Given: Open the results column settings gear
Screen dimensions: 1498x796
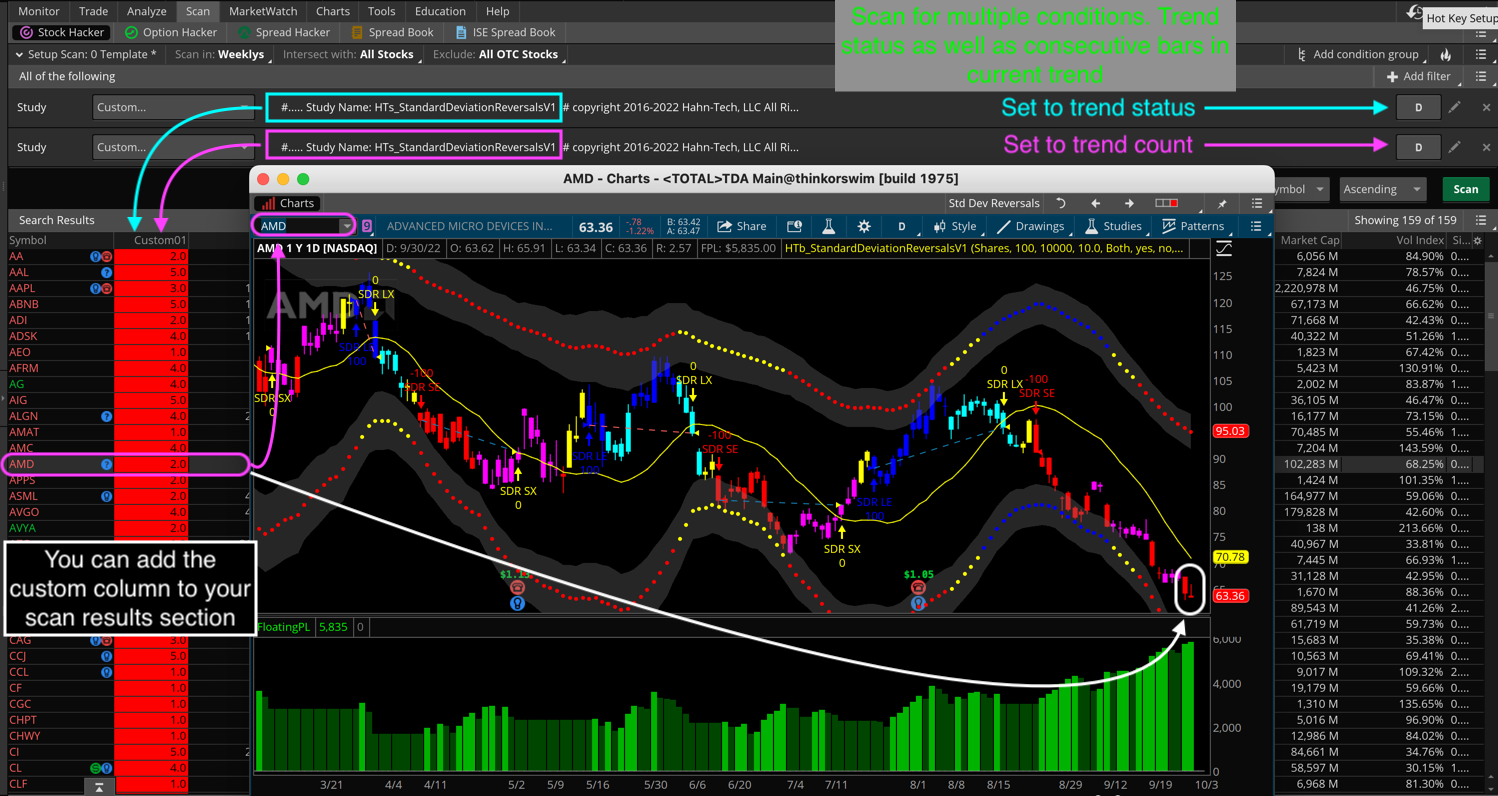Looking at the screenshot, I should pyautogui.click(x=1477, y=240).
